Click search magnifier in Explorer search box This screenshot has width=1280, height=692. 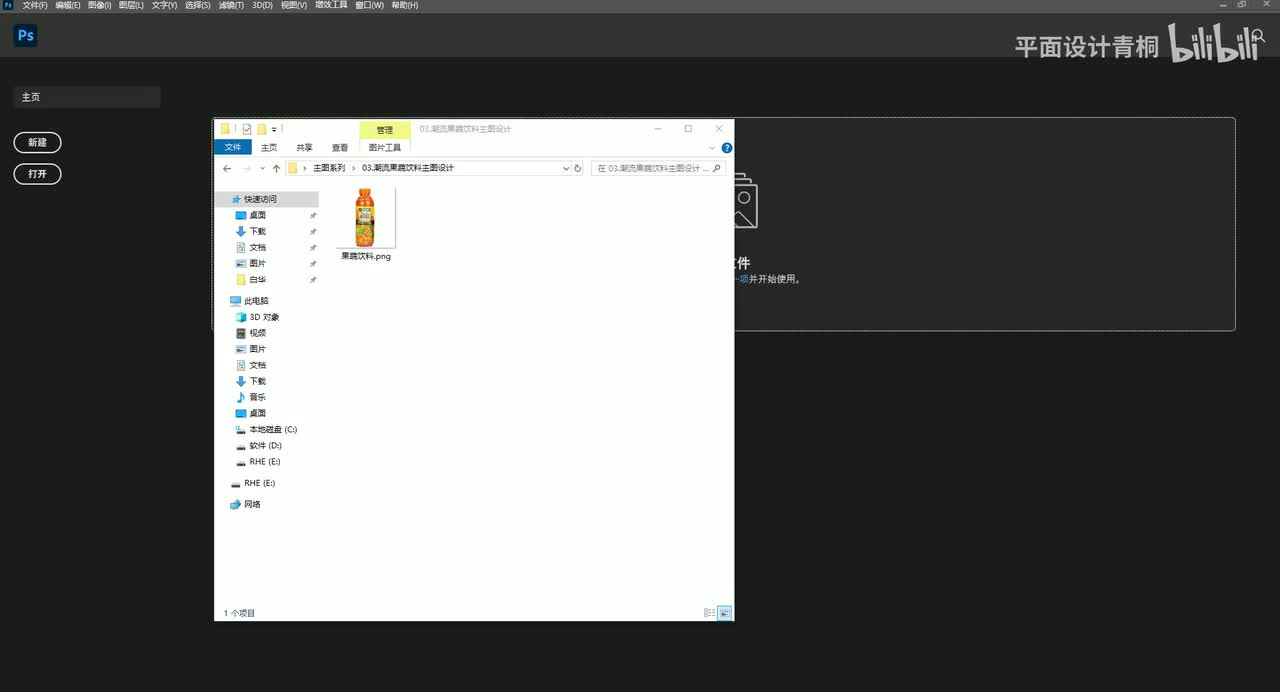717,168
